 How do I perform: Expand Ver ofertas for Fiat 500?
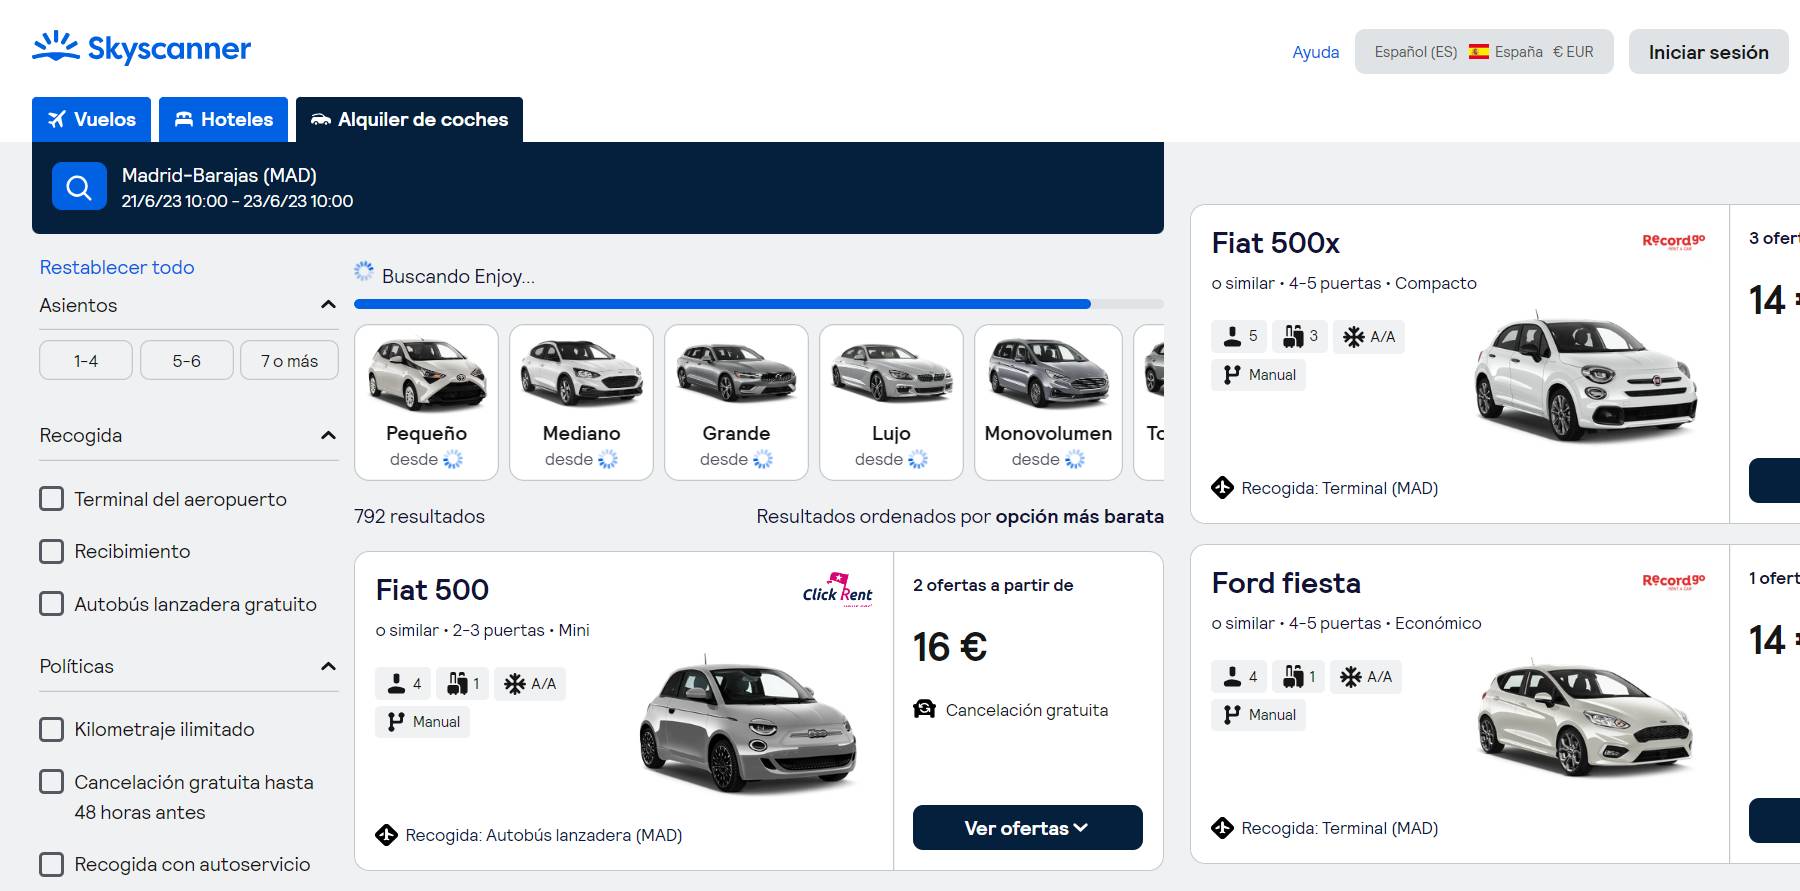(x=1027, y=828)
